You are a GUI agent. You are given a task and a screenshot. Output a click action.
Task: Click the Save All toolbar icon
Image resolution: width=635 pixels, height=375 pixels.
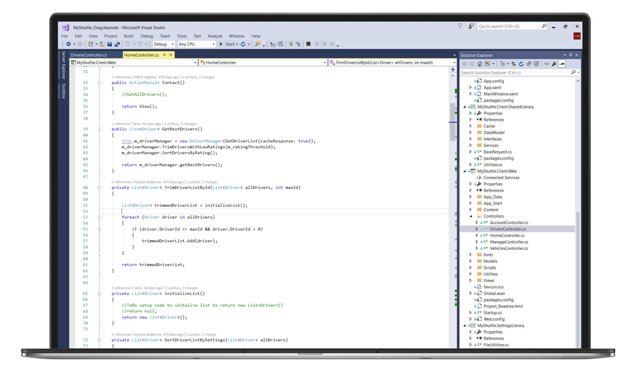(117, 44)
